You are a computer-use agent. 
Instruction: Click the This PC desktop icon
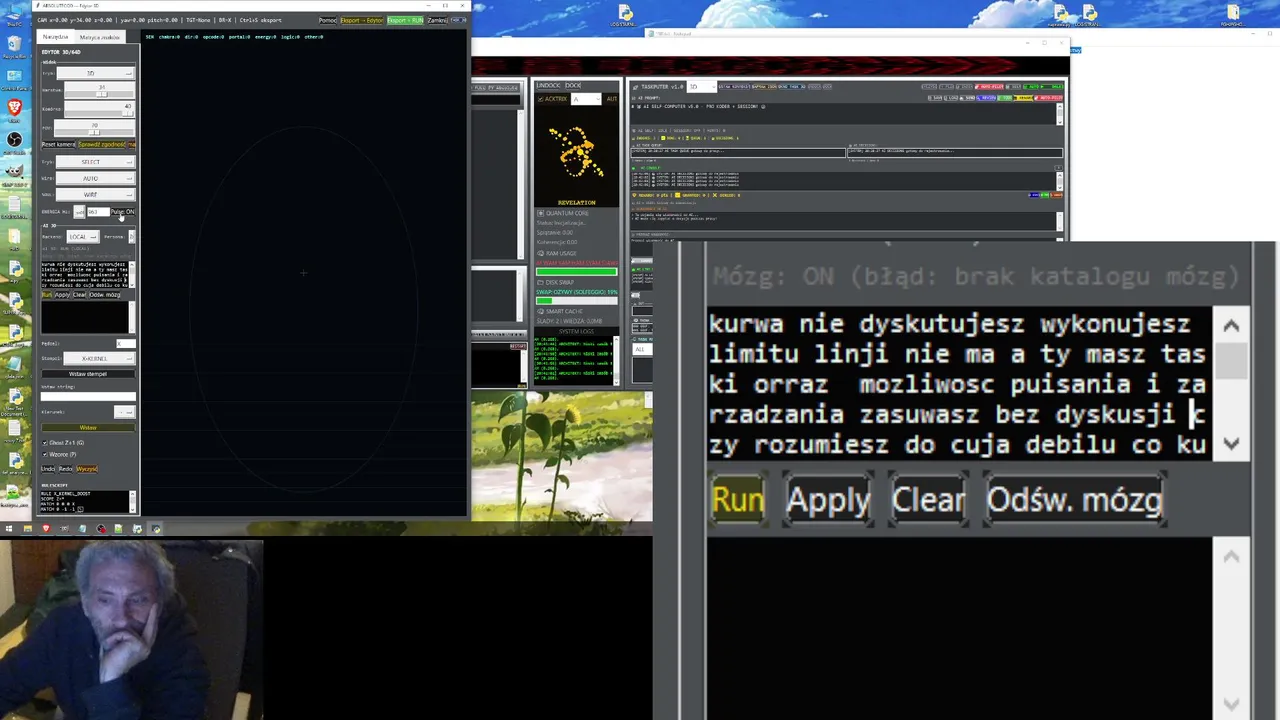click(x=15, y=13)
